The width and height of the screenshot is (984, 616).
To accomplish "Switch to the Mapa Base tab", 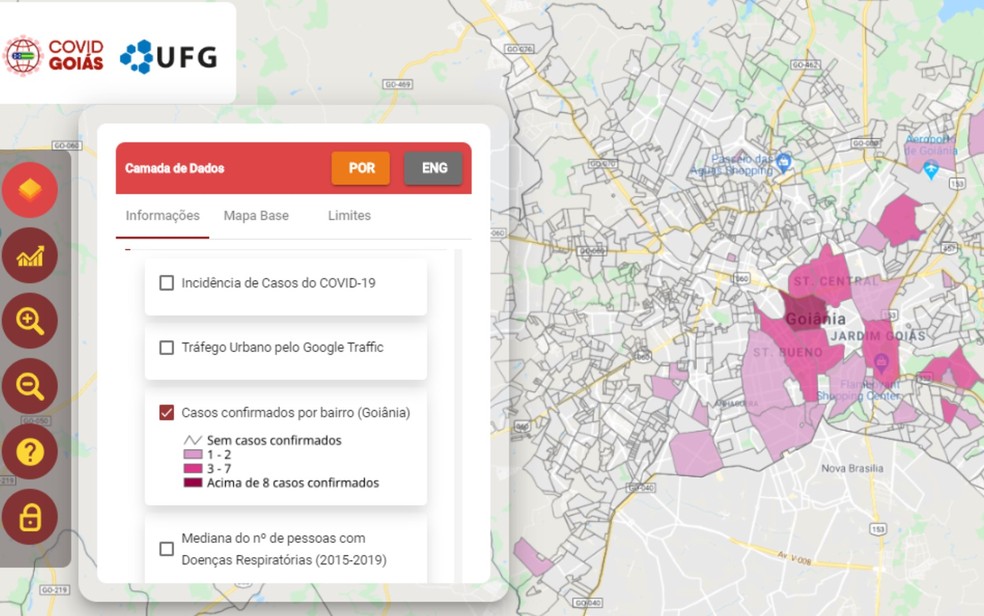I will [256, 216].
